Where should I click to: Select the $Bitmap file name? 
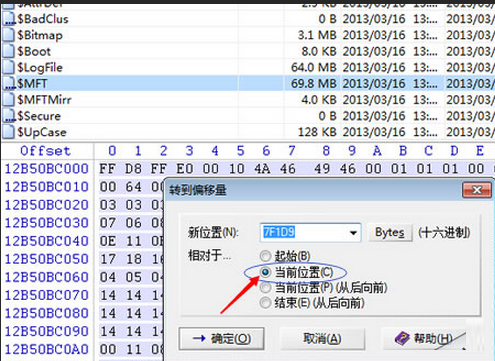point(40,35)
